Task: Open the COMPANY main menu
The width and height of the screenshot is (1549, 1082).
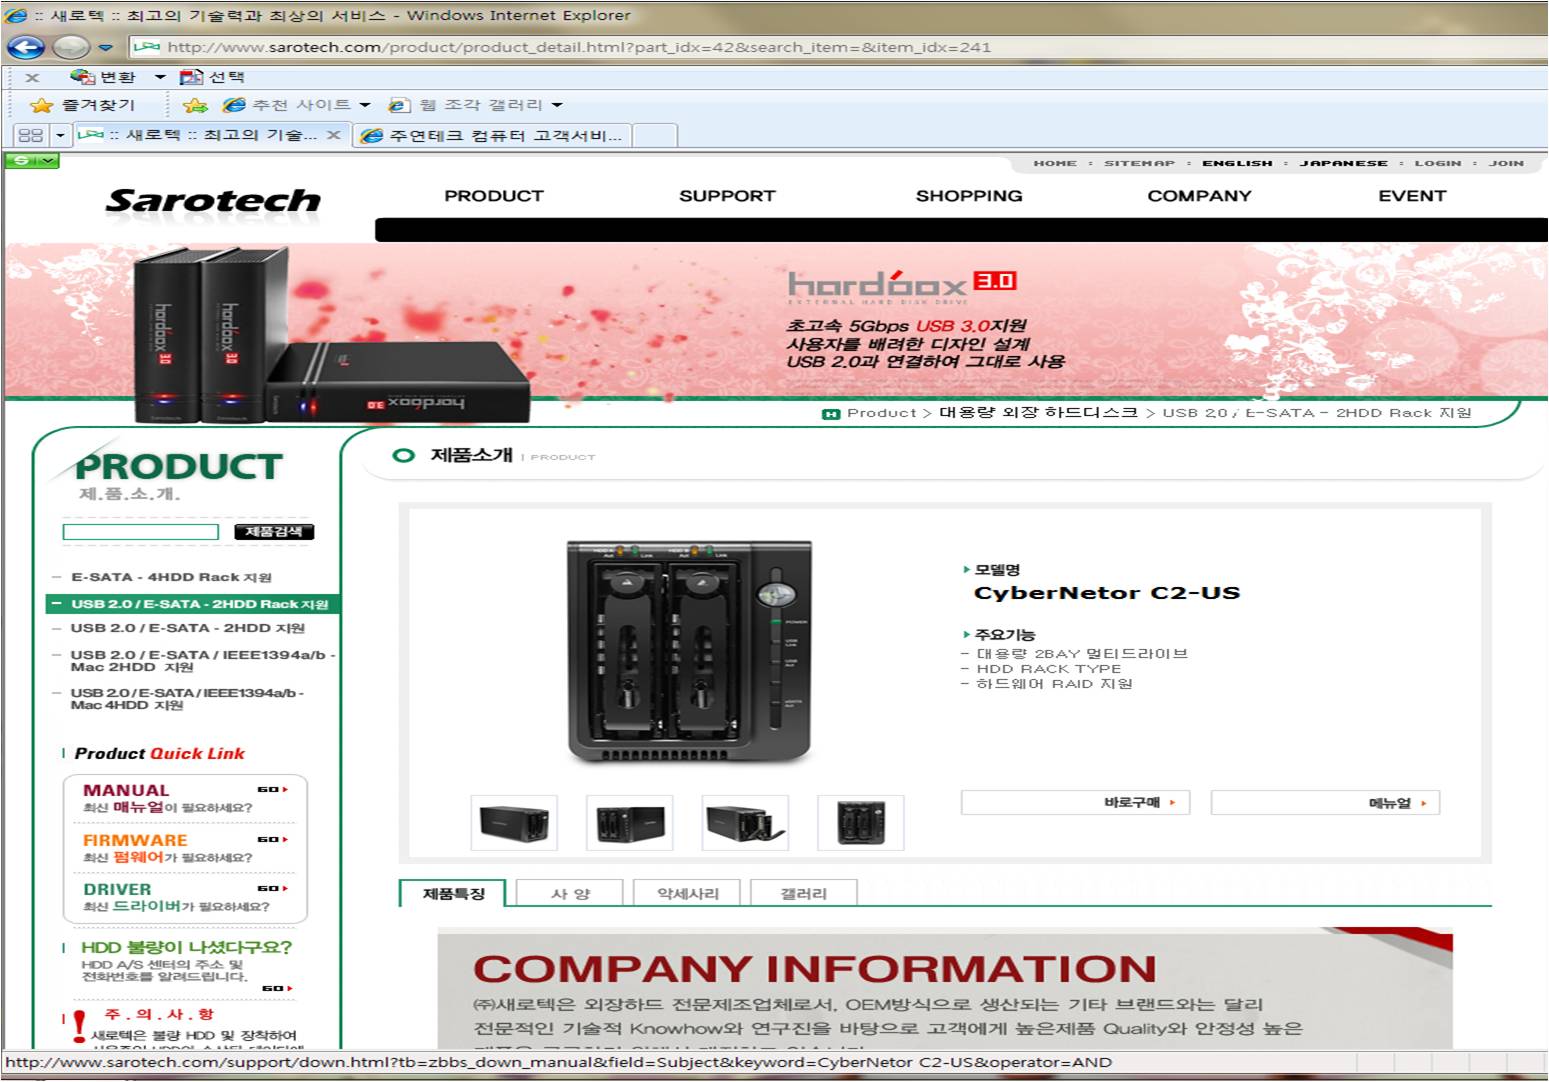Action: 1199,196
